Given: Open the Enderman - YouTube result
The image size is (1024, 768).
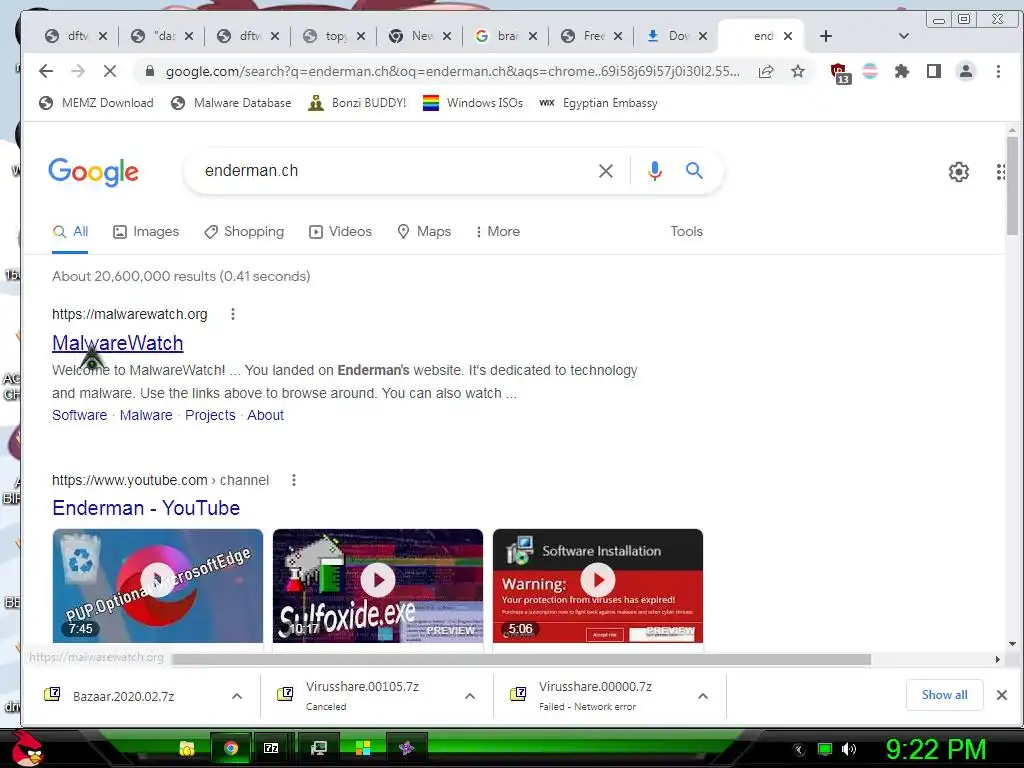Looking at the screenshot, I should pos(146,508).
